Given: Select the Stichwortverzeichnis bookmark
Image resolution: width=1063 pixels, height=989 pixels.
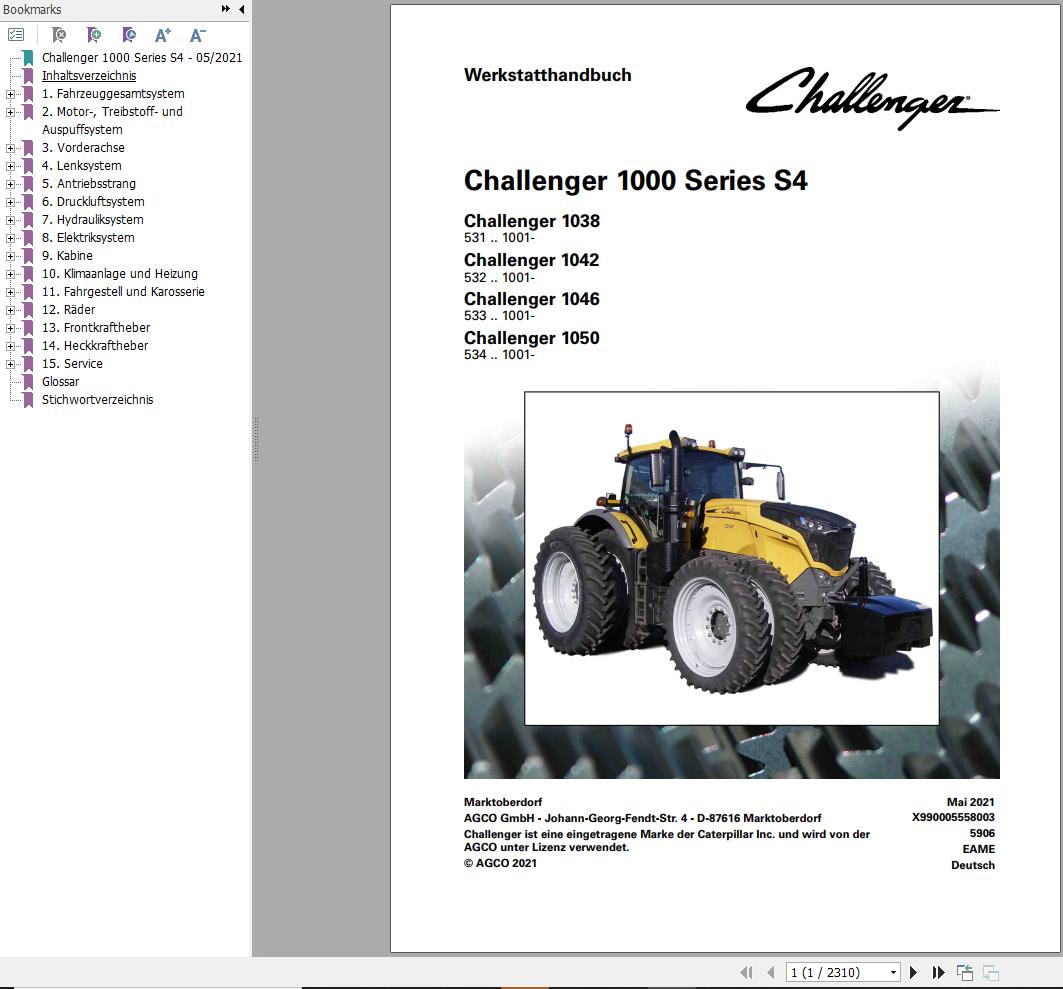Looking at the screenshot, I should click(x=98, y=400).
